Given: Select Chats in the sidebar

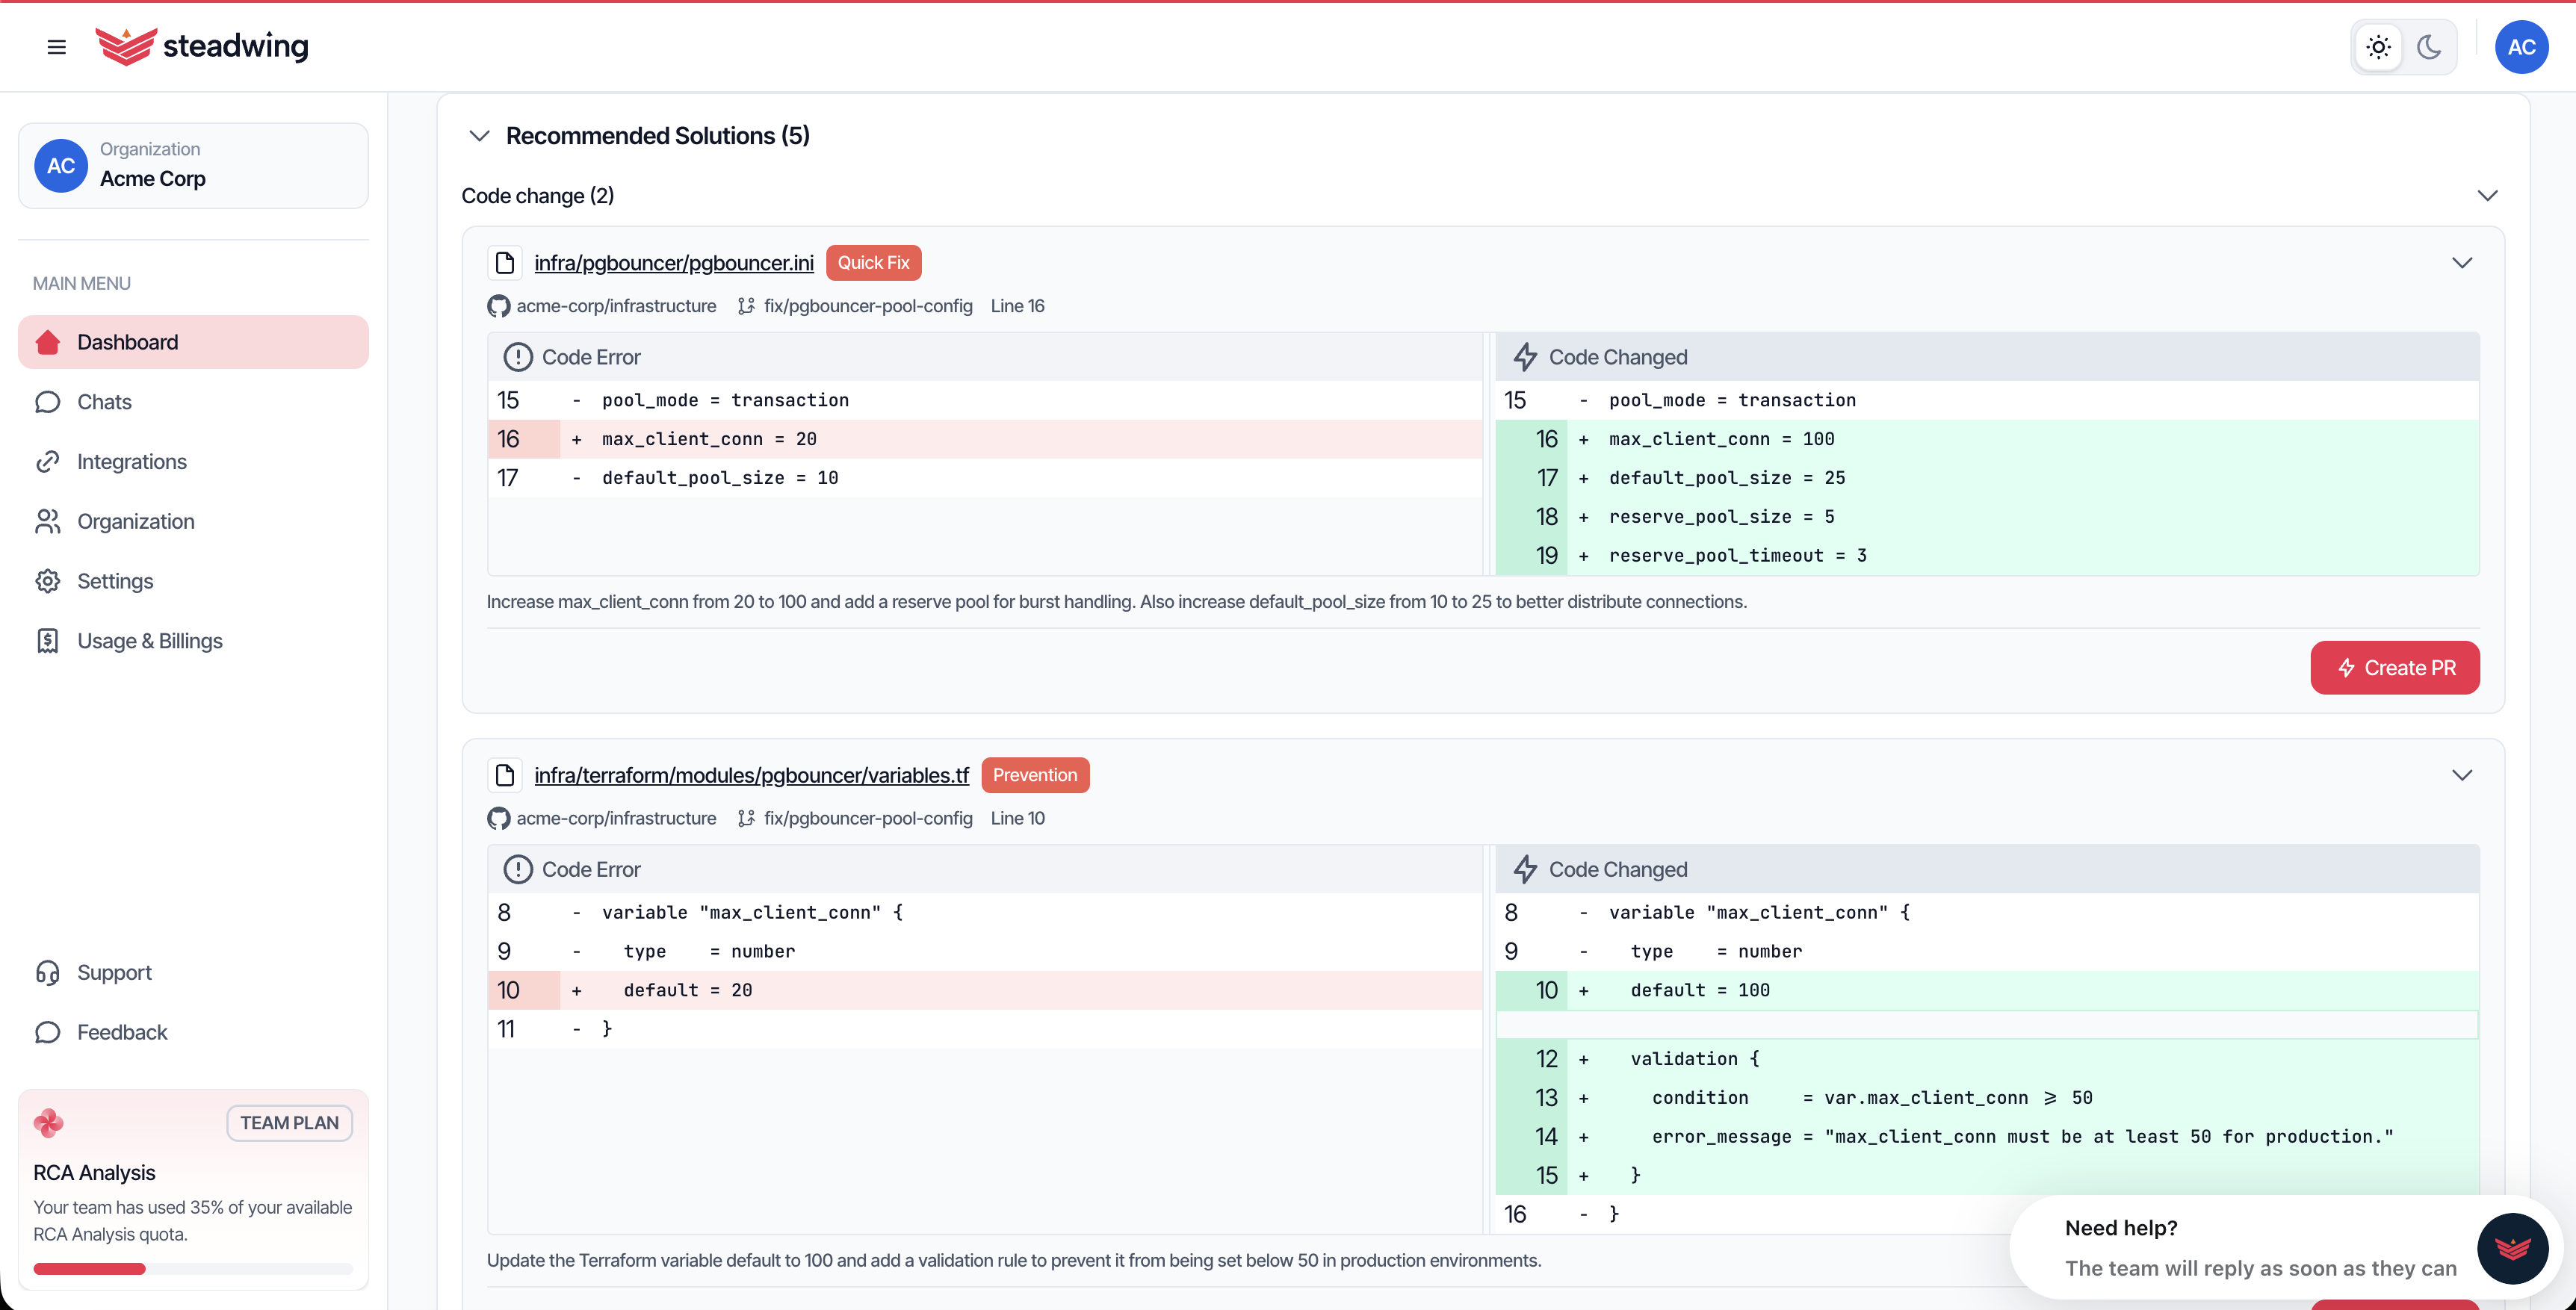Looking at the screenshot, I should (104, 402).
